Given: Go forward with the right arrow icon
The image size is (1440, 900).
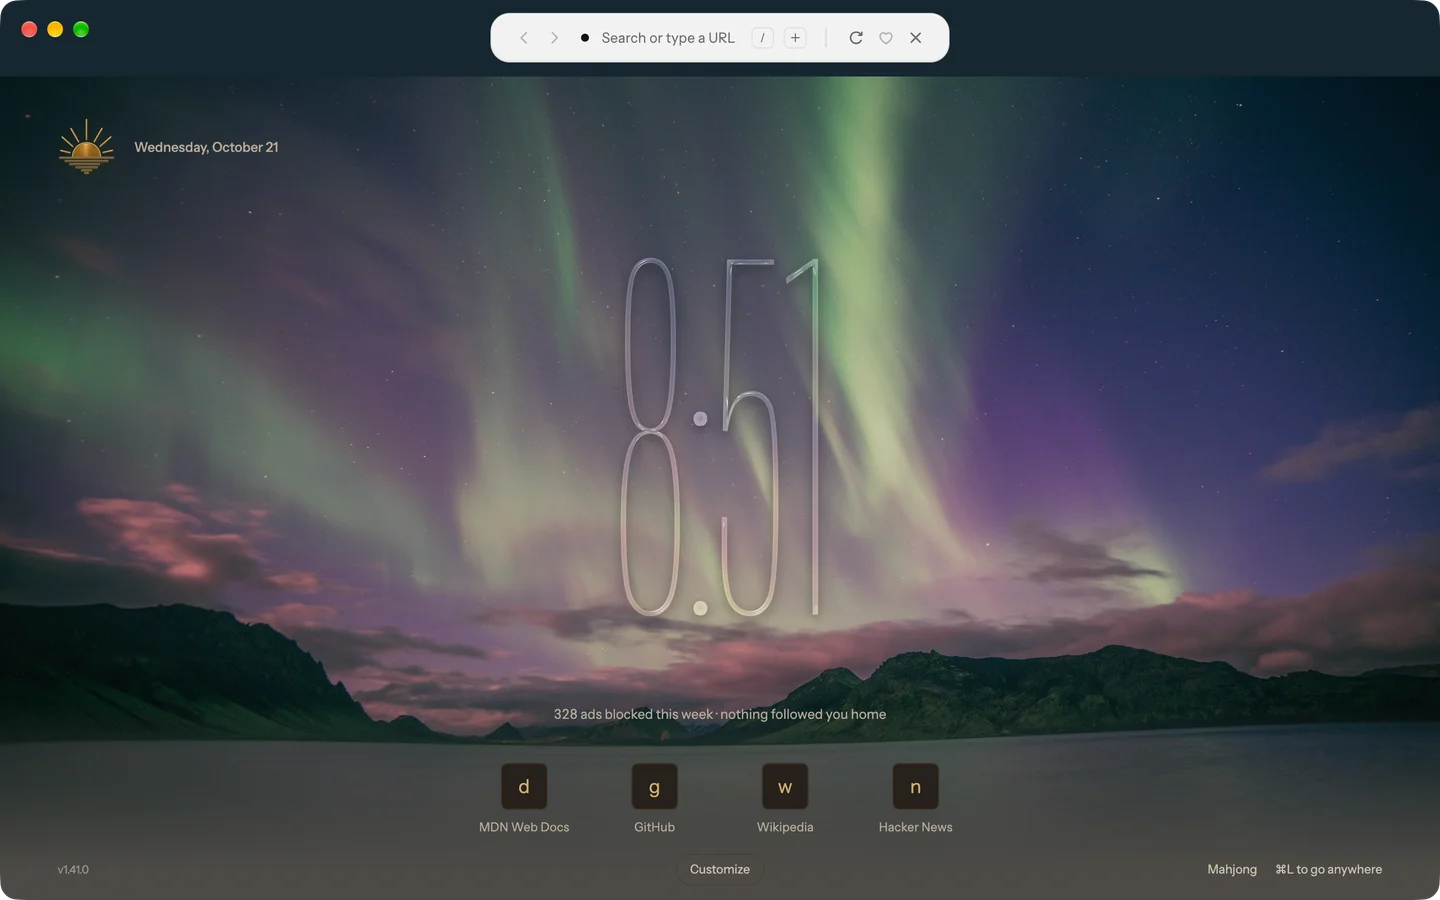Looking at the screenshot, I should [x=554, y=38].
